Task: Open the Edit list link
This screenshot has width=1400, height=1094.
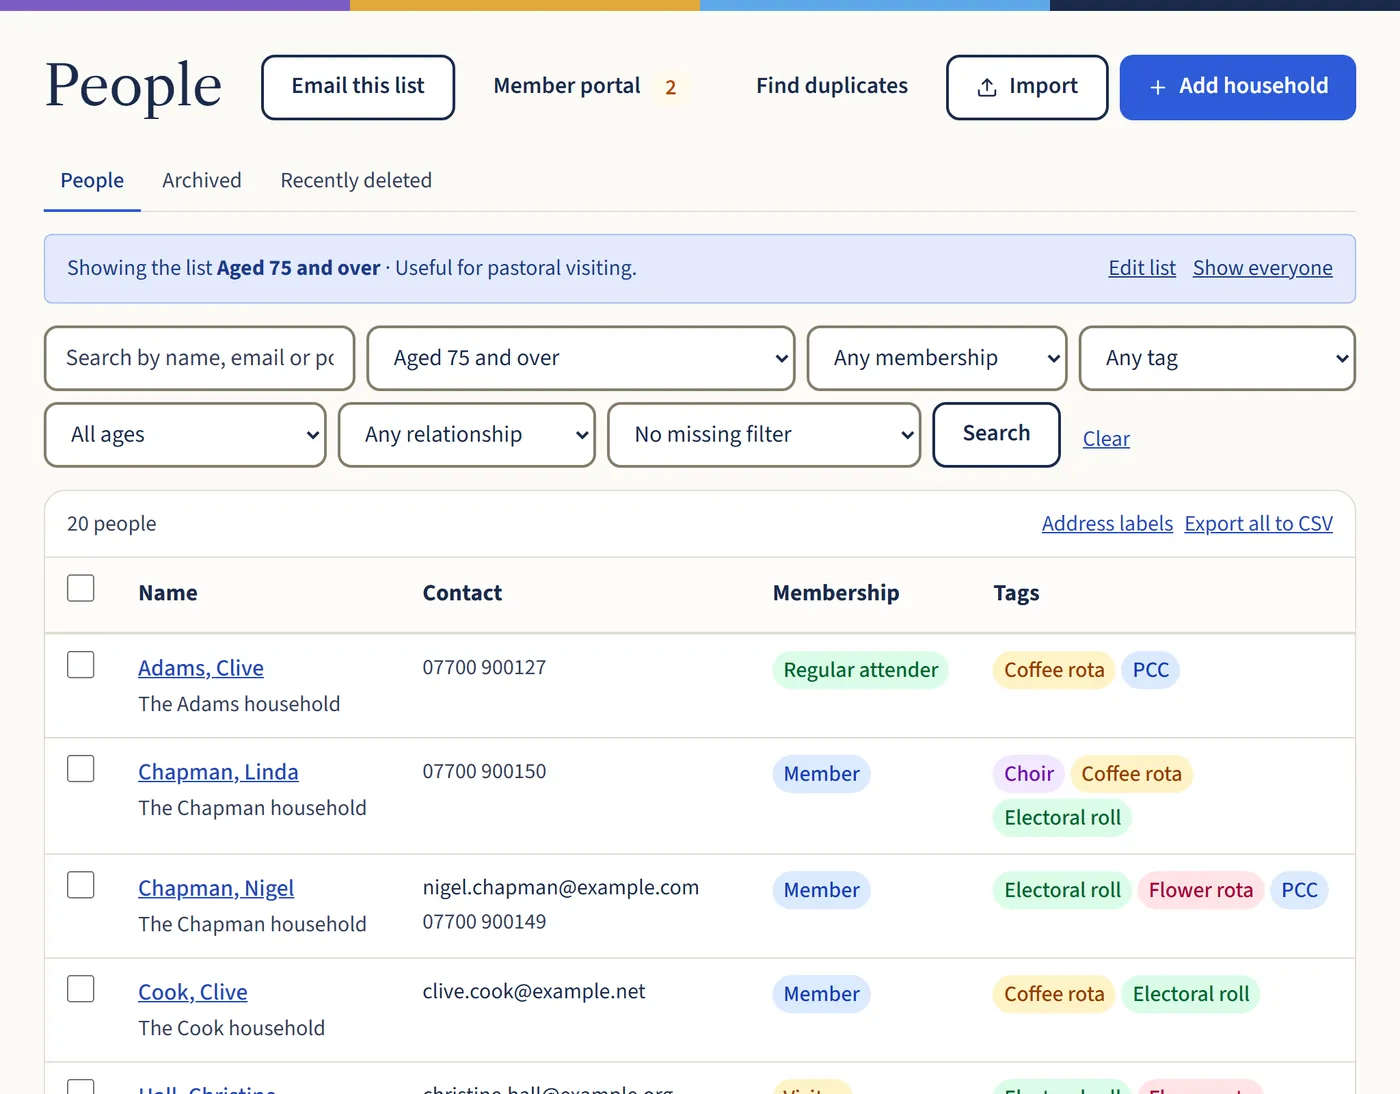Action: coord(1142,268)
